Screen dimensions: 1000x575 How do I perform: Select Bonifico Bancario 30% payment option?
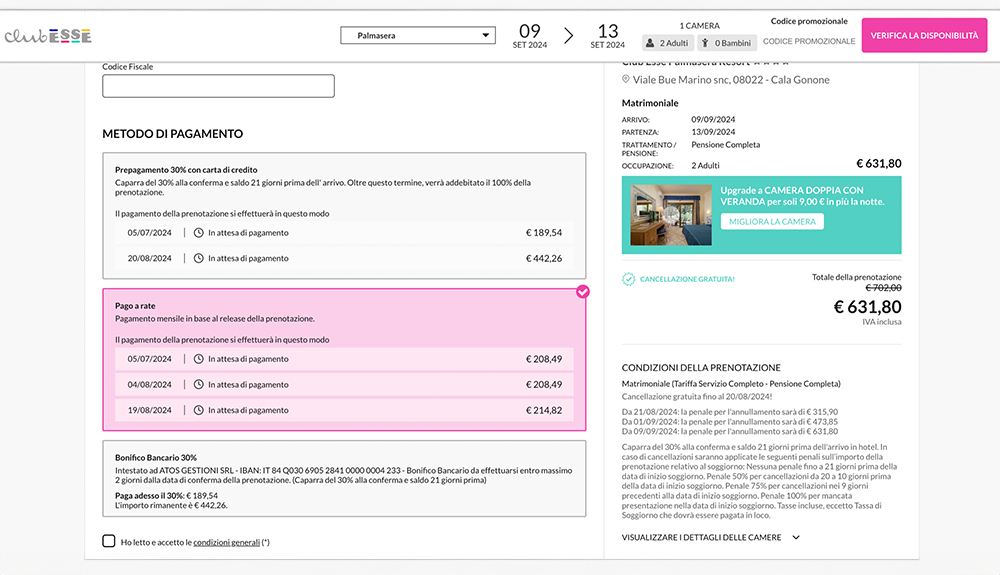[344, 478]
